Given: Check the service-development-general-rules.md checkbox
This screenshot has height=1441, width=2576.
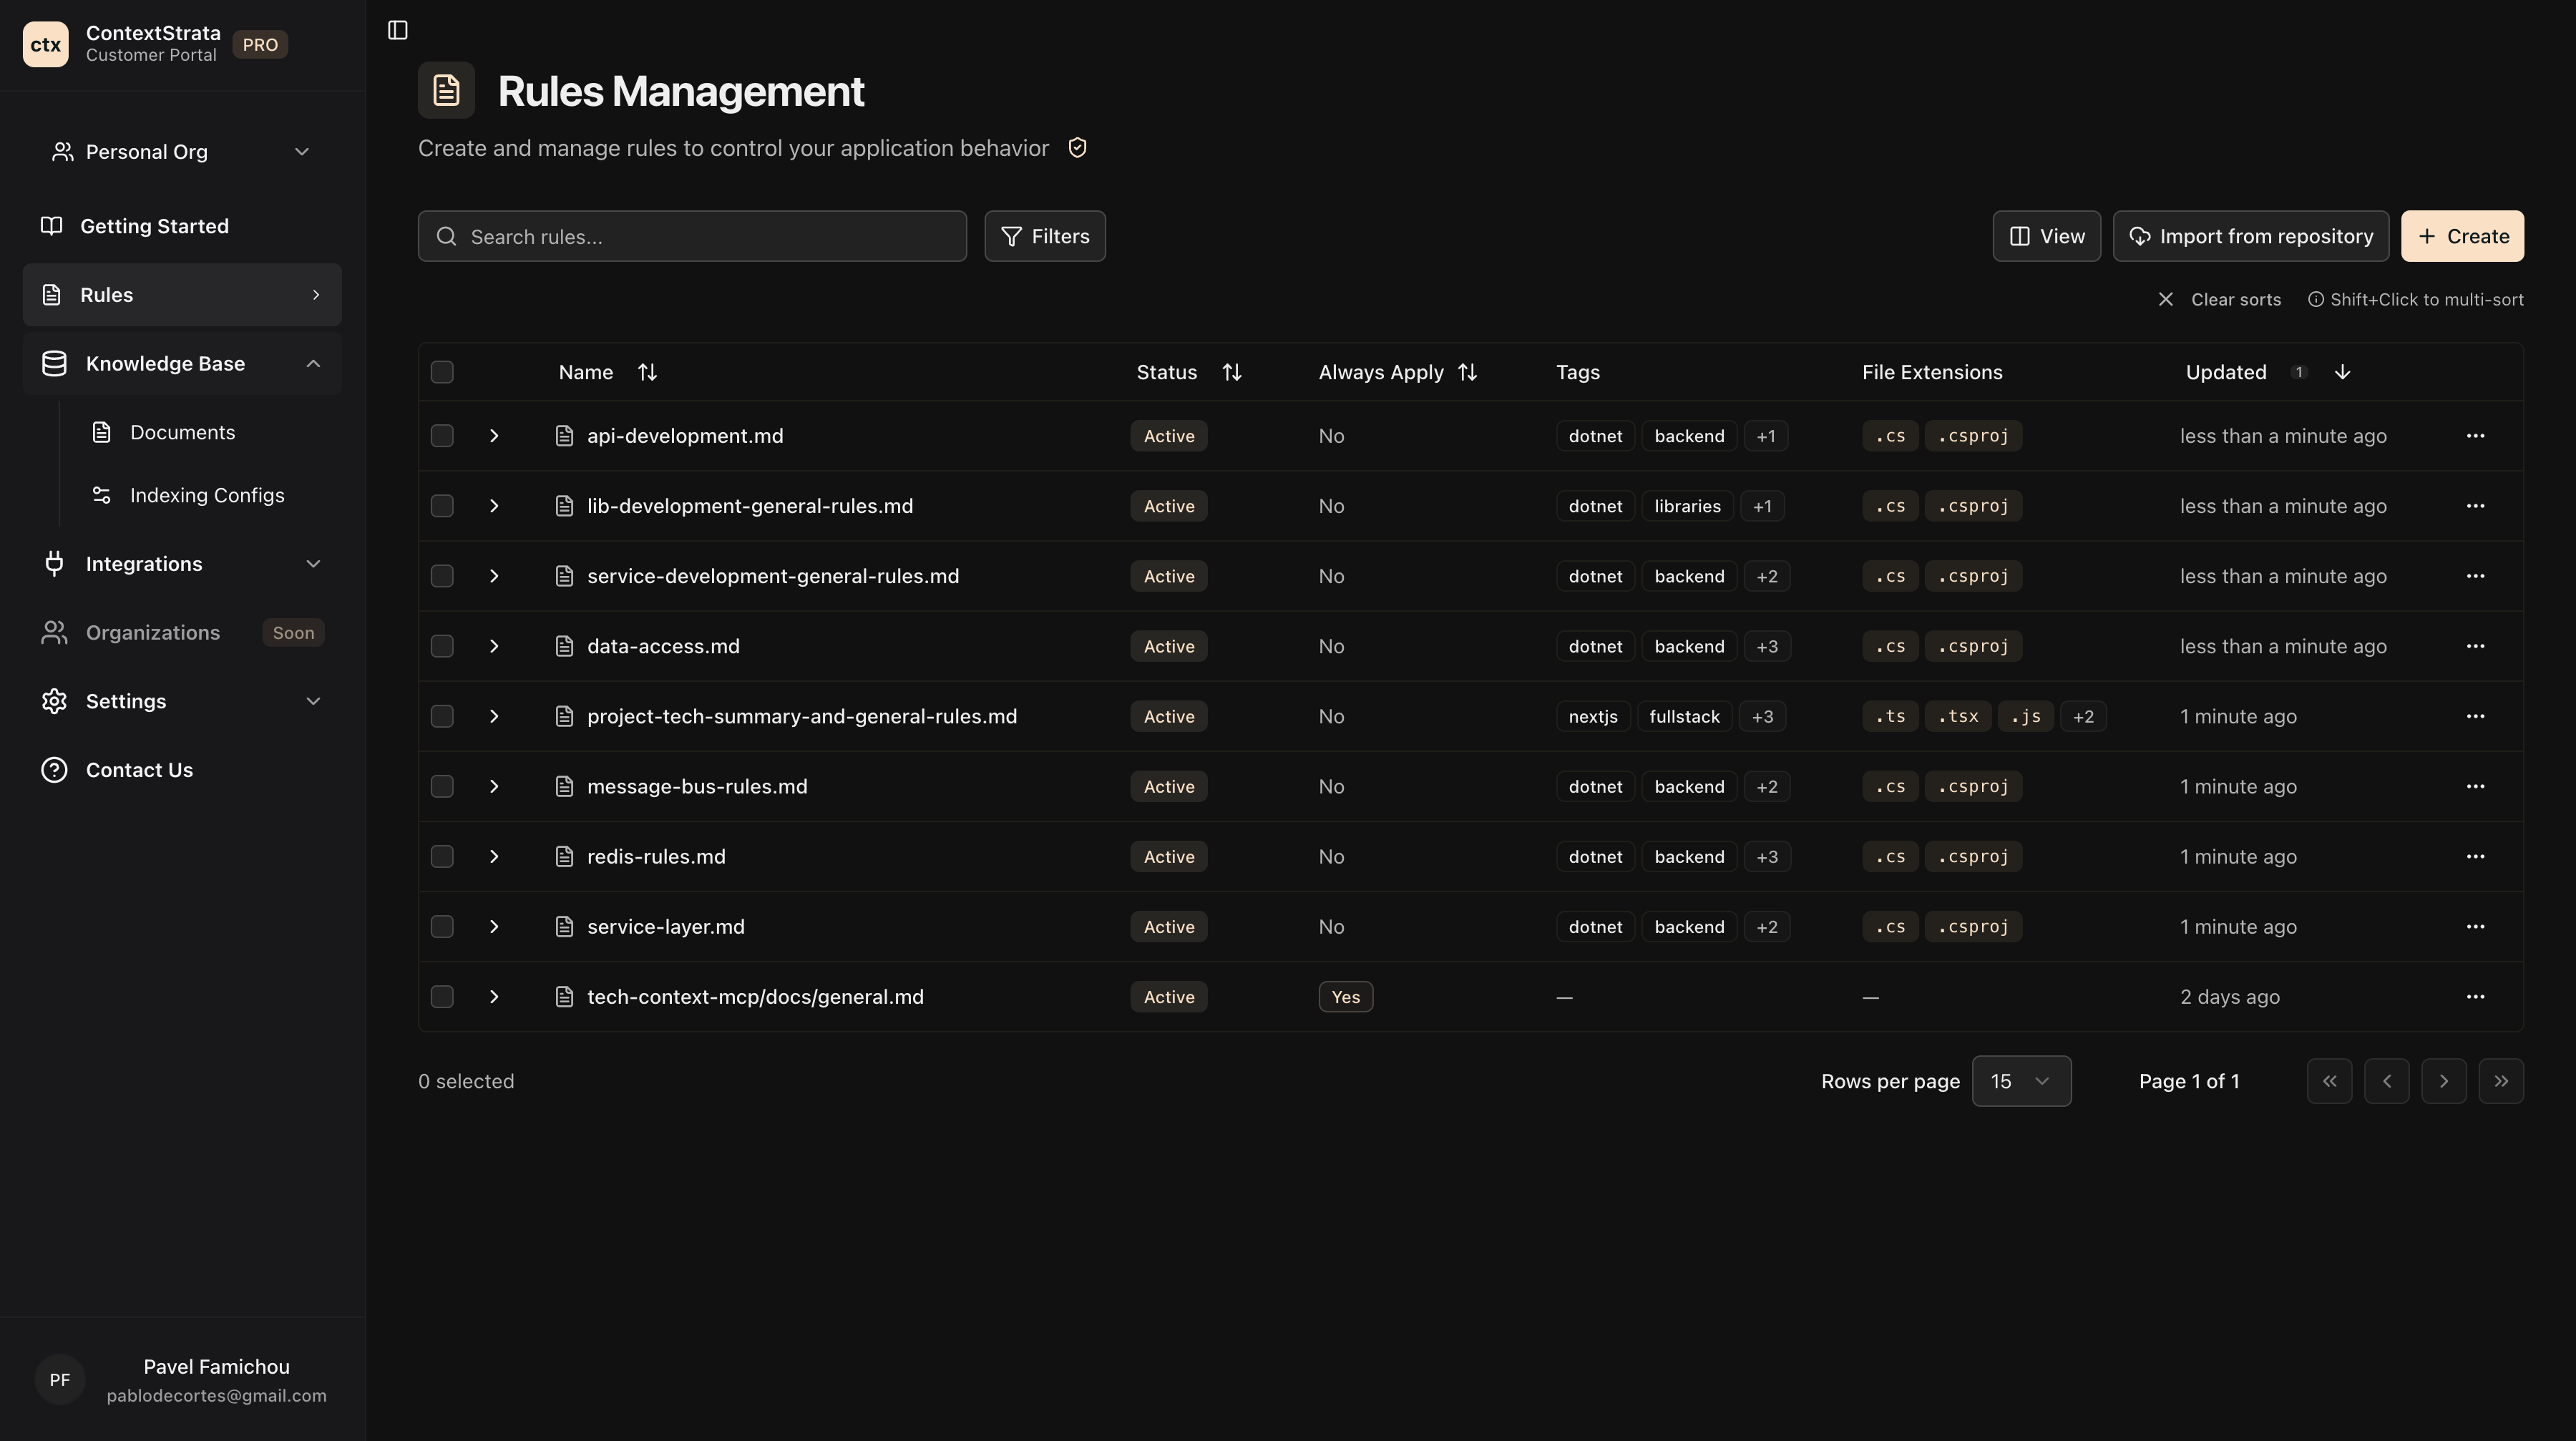Looking at the screenshot, I should click(x=442, y=576).
